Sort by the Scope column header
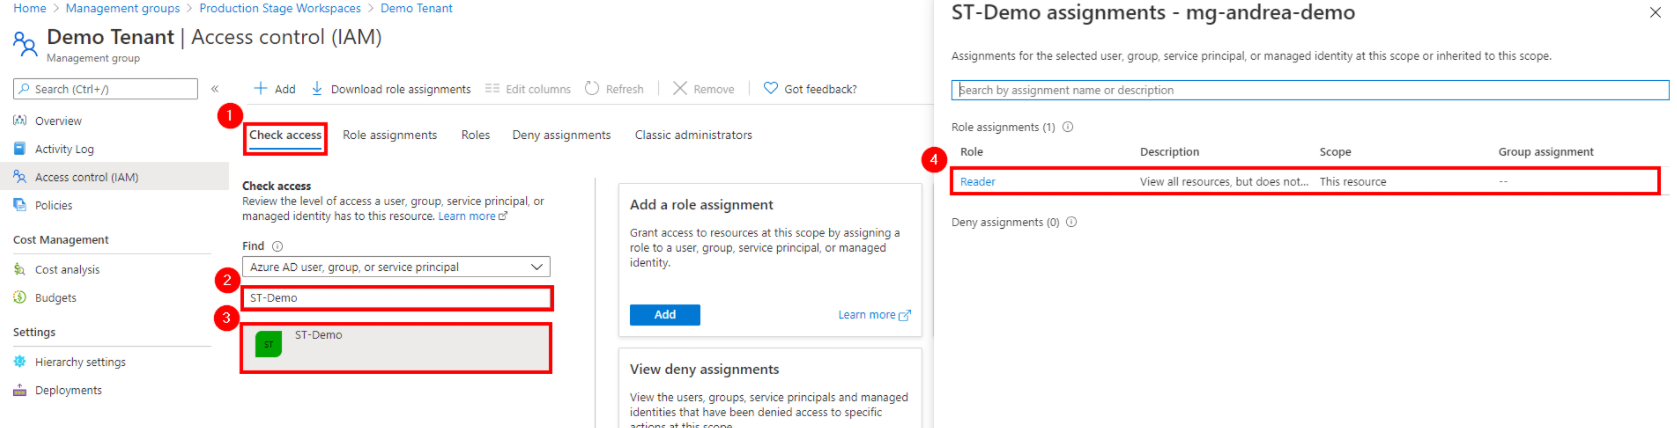1677x428 pixels. [1335, 152]
